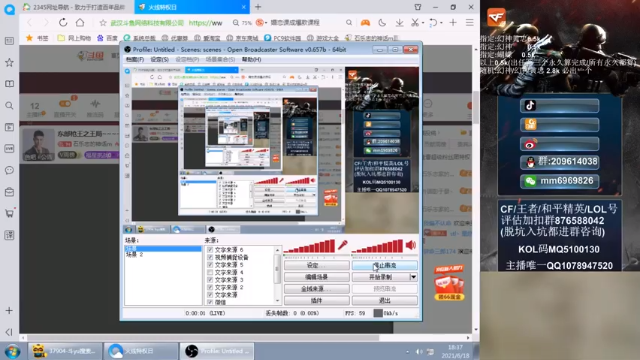This screenshot has width=640, height=360.
Task: Click the taskbar volume tray icon
Action: 419,351
